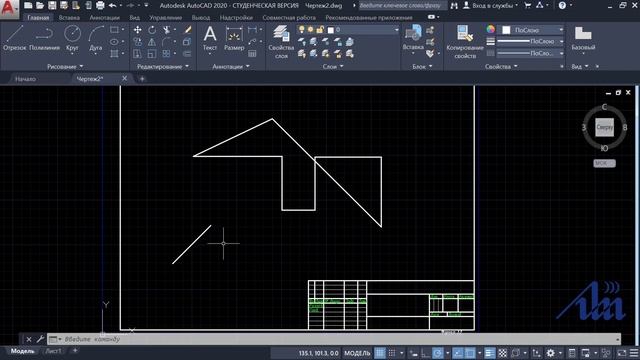Expand the Свойства panel

pyautogui.click(x=501, y=67)
